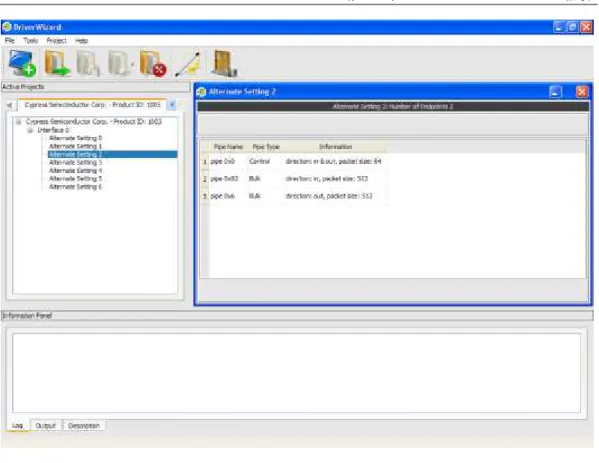
Task: Click the wizard wand toolbar icon
Action: [x=188, y=64]
